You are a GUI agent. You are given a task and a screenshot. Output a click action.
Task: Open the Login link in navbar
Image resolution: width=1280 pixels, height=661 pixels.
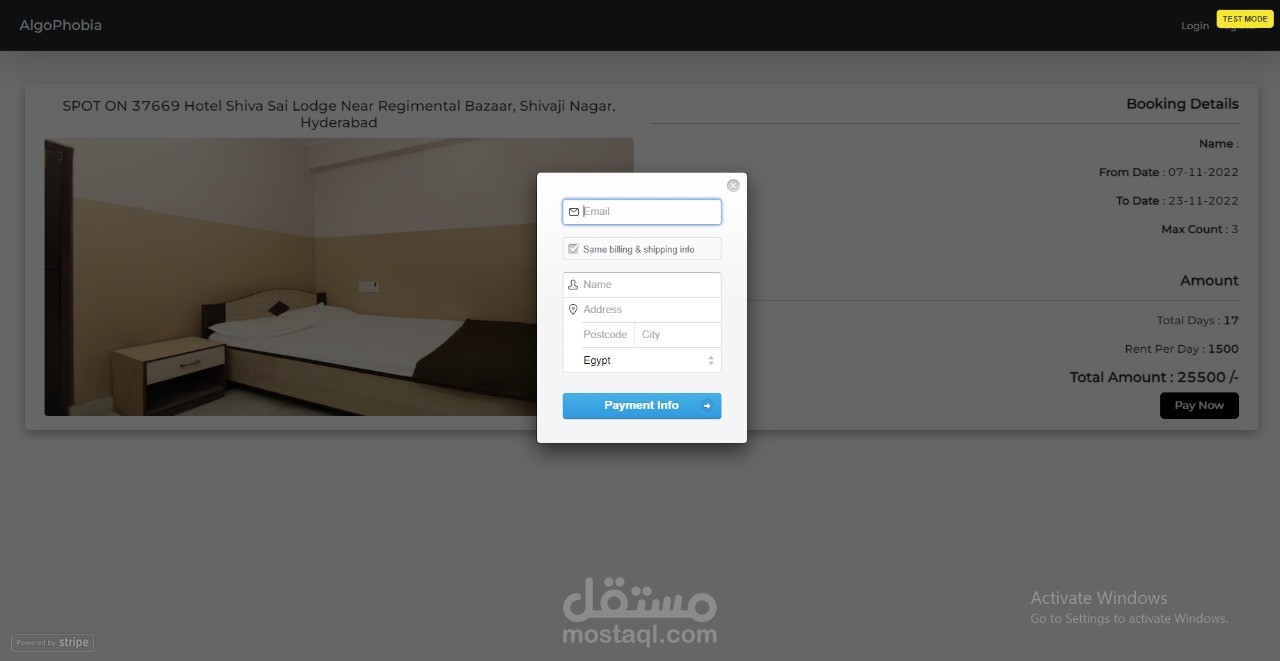[x=1195, y=26]
